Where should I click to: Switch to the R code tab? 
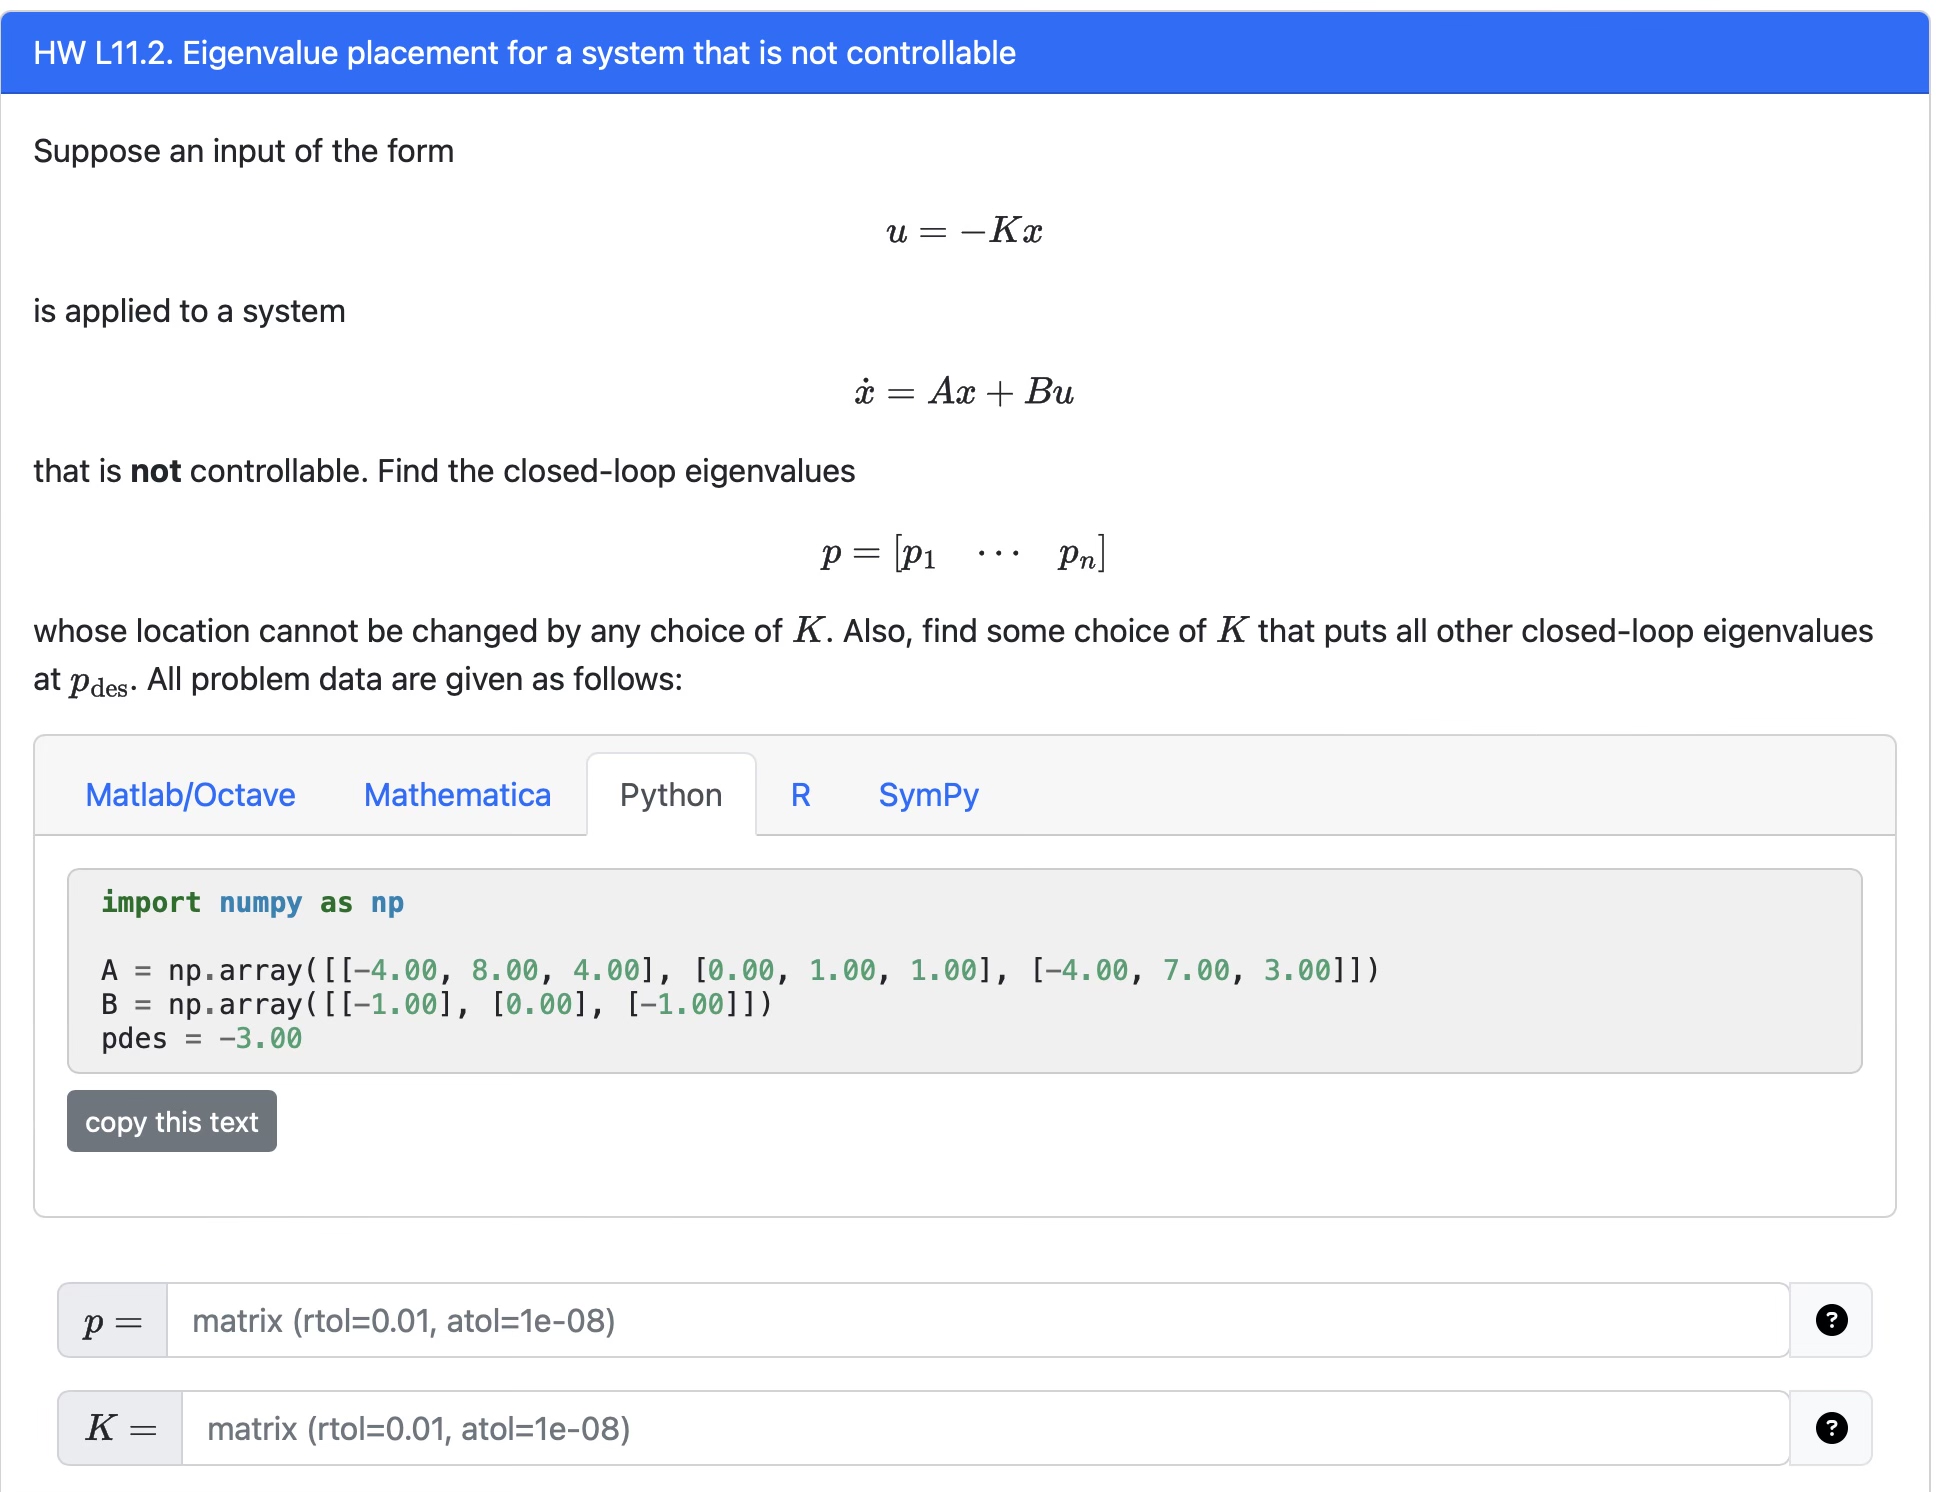[x=799, y=795]
